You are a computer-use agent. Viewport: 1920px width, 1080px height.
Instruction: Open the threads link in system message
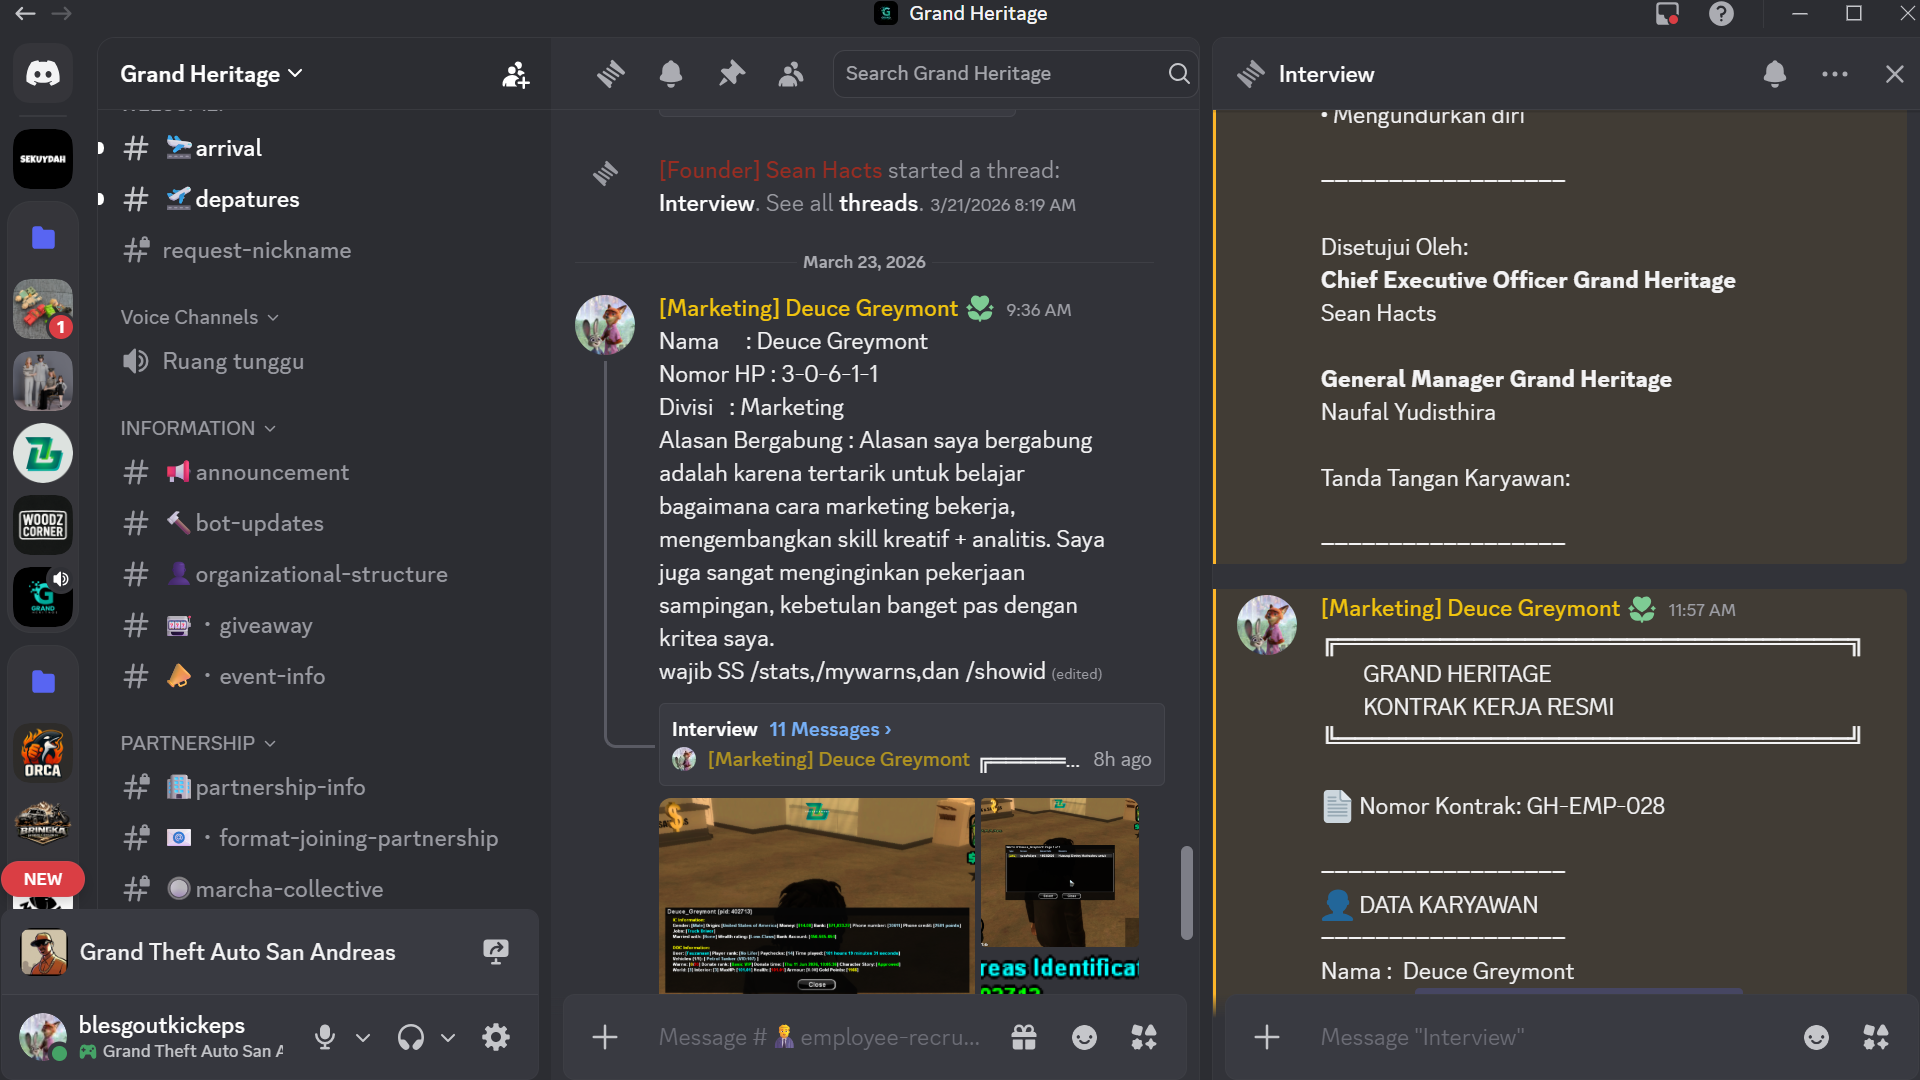878,203
